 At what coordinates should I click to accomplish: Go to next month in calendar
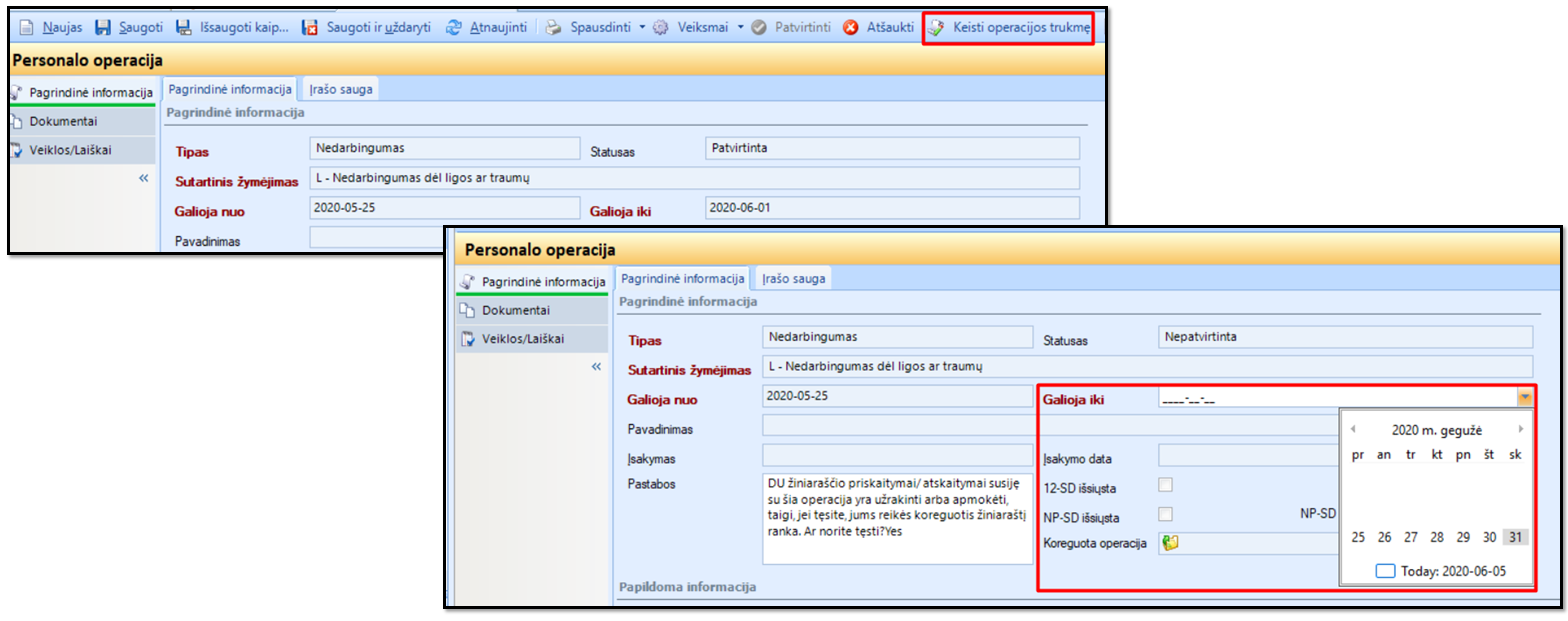pyautogui.click(x=1521, y=429)
